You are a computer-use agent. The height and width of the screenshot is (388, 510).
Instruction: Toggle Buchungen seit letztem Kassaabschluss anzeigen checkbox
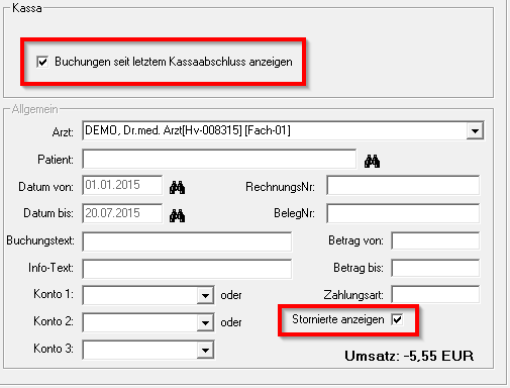(43, 62)
